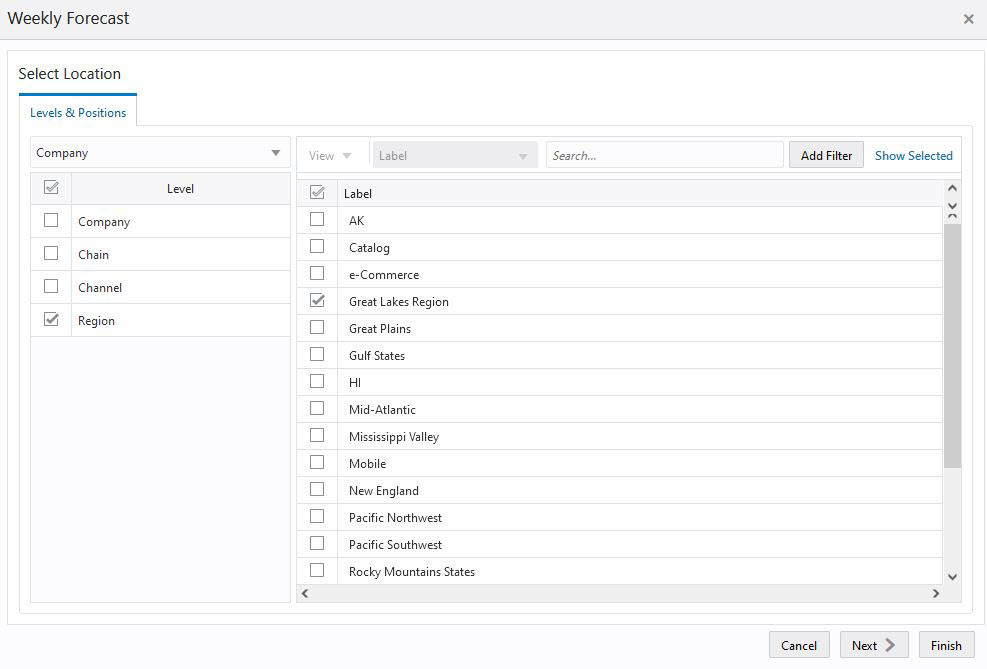
Task: Select the New England row text
Action: tap(383, 491)
